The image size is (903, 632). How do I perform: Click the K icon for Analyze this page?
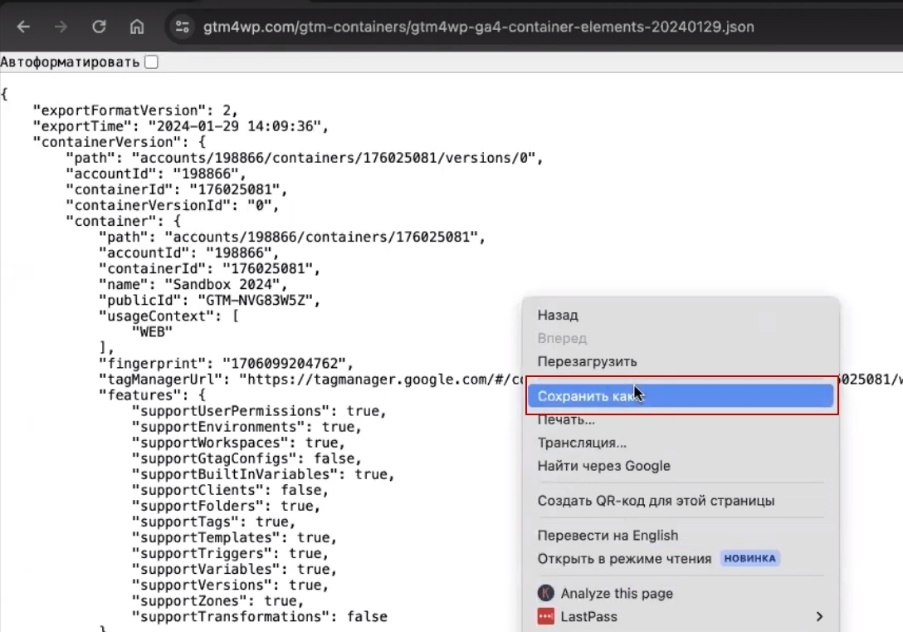click(546, 593)
